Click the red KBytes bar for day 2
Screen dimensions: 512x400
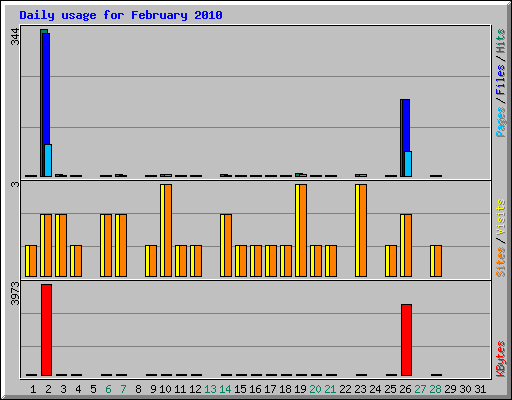[46, 330]
